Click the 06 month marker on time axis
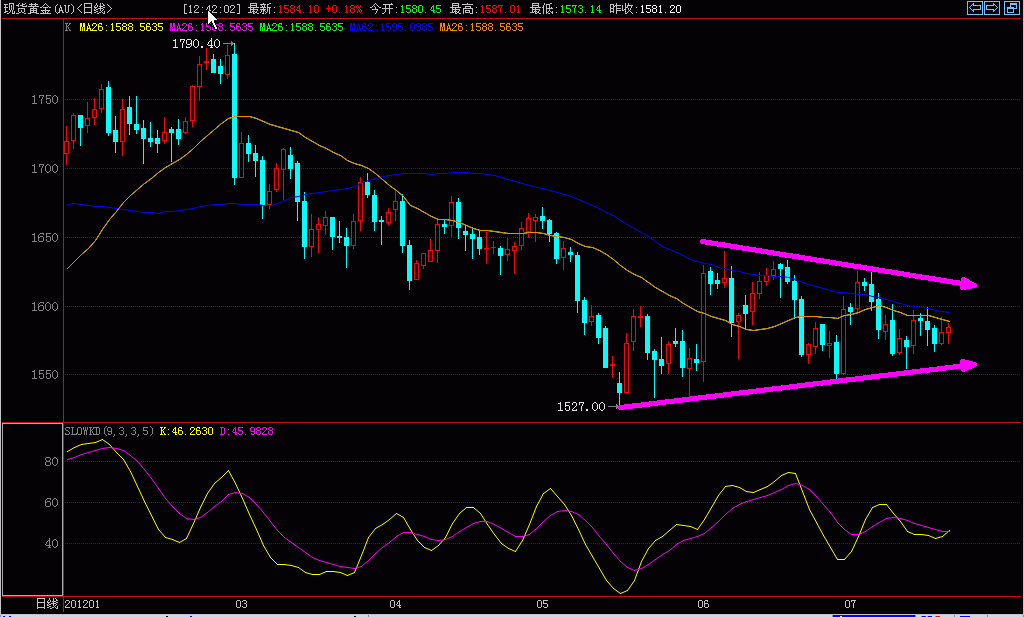Image resolution: width=1024 pixels, height=617 pixels. [x=703, y=604]
